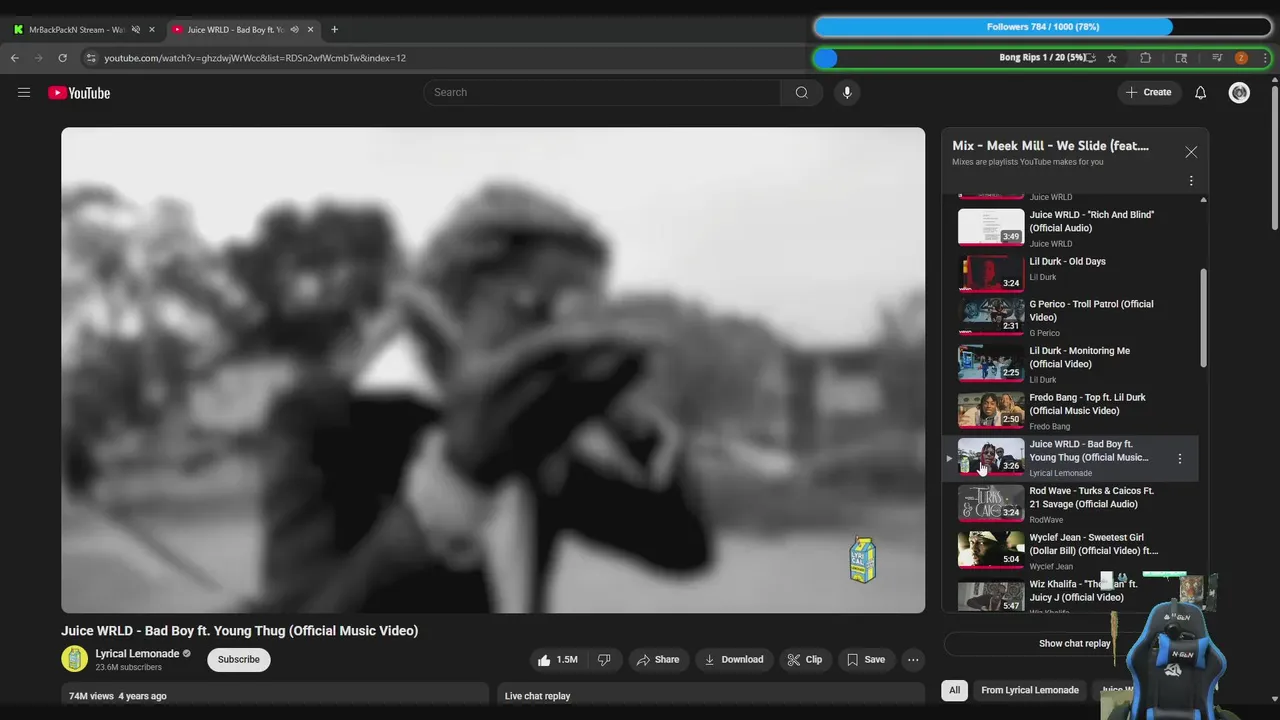Play Lil Durk Monitoring Me video
The height and width of the screenshot is (720, 1280).
point(1070,364)
